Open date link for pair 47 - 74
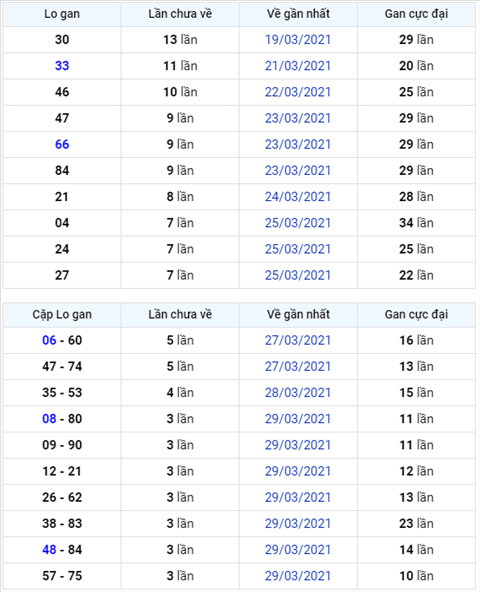 point(298,366)
